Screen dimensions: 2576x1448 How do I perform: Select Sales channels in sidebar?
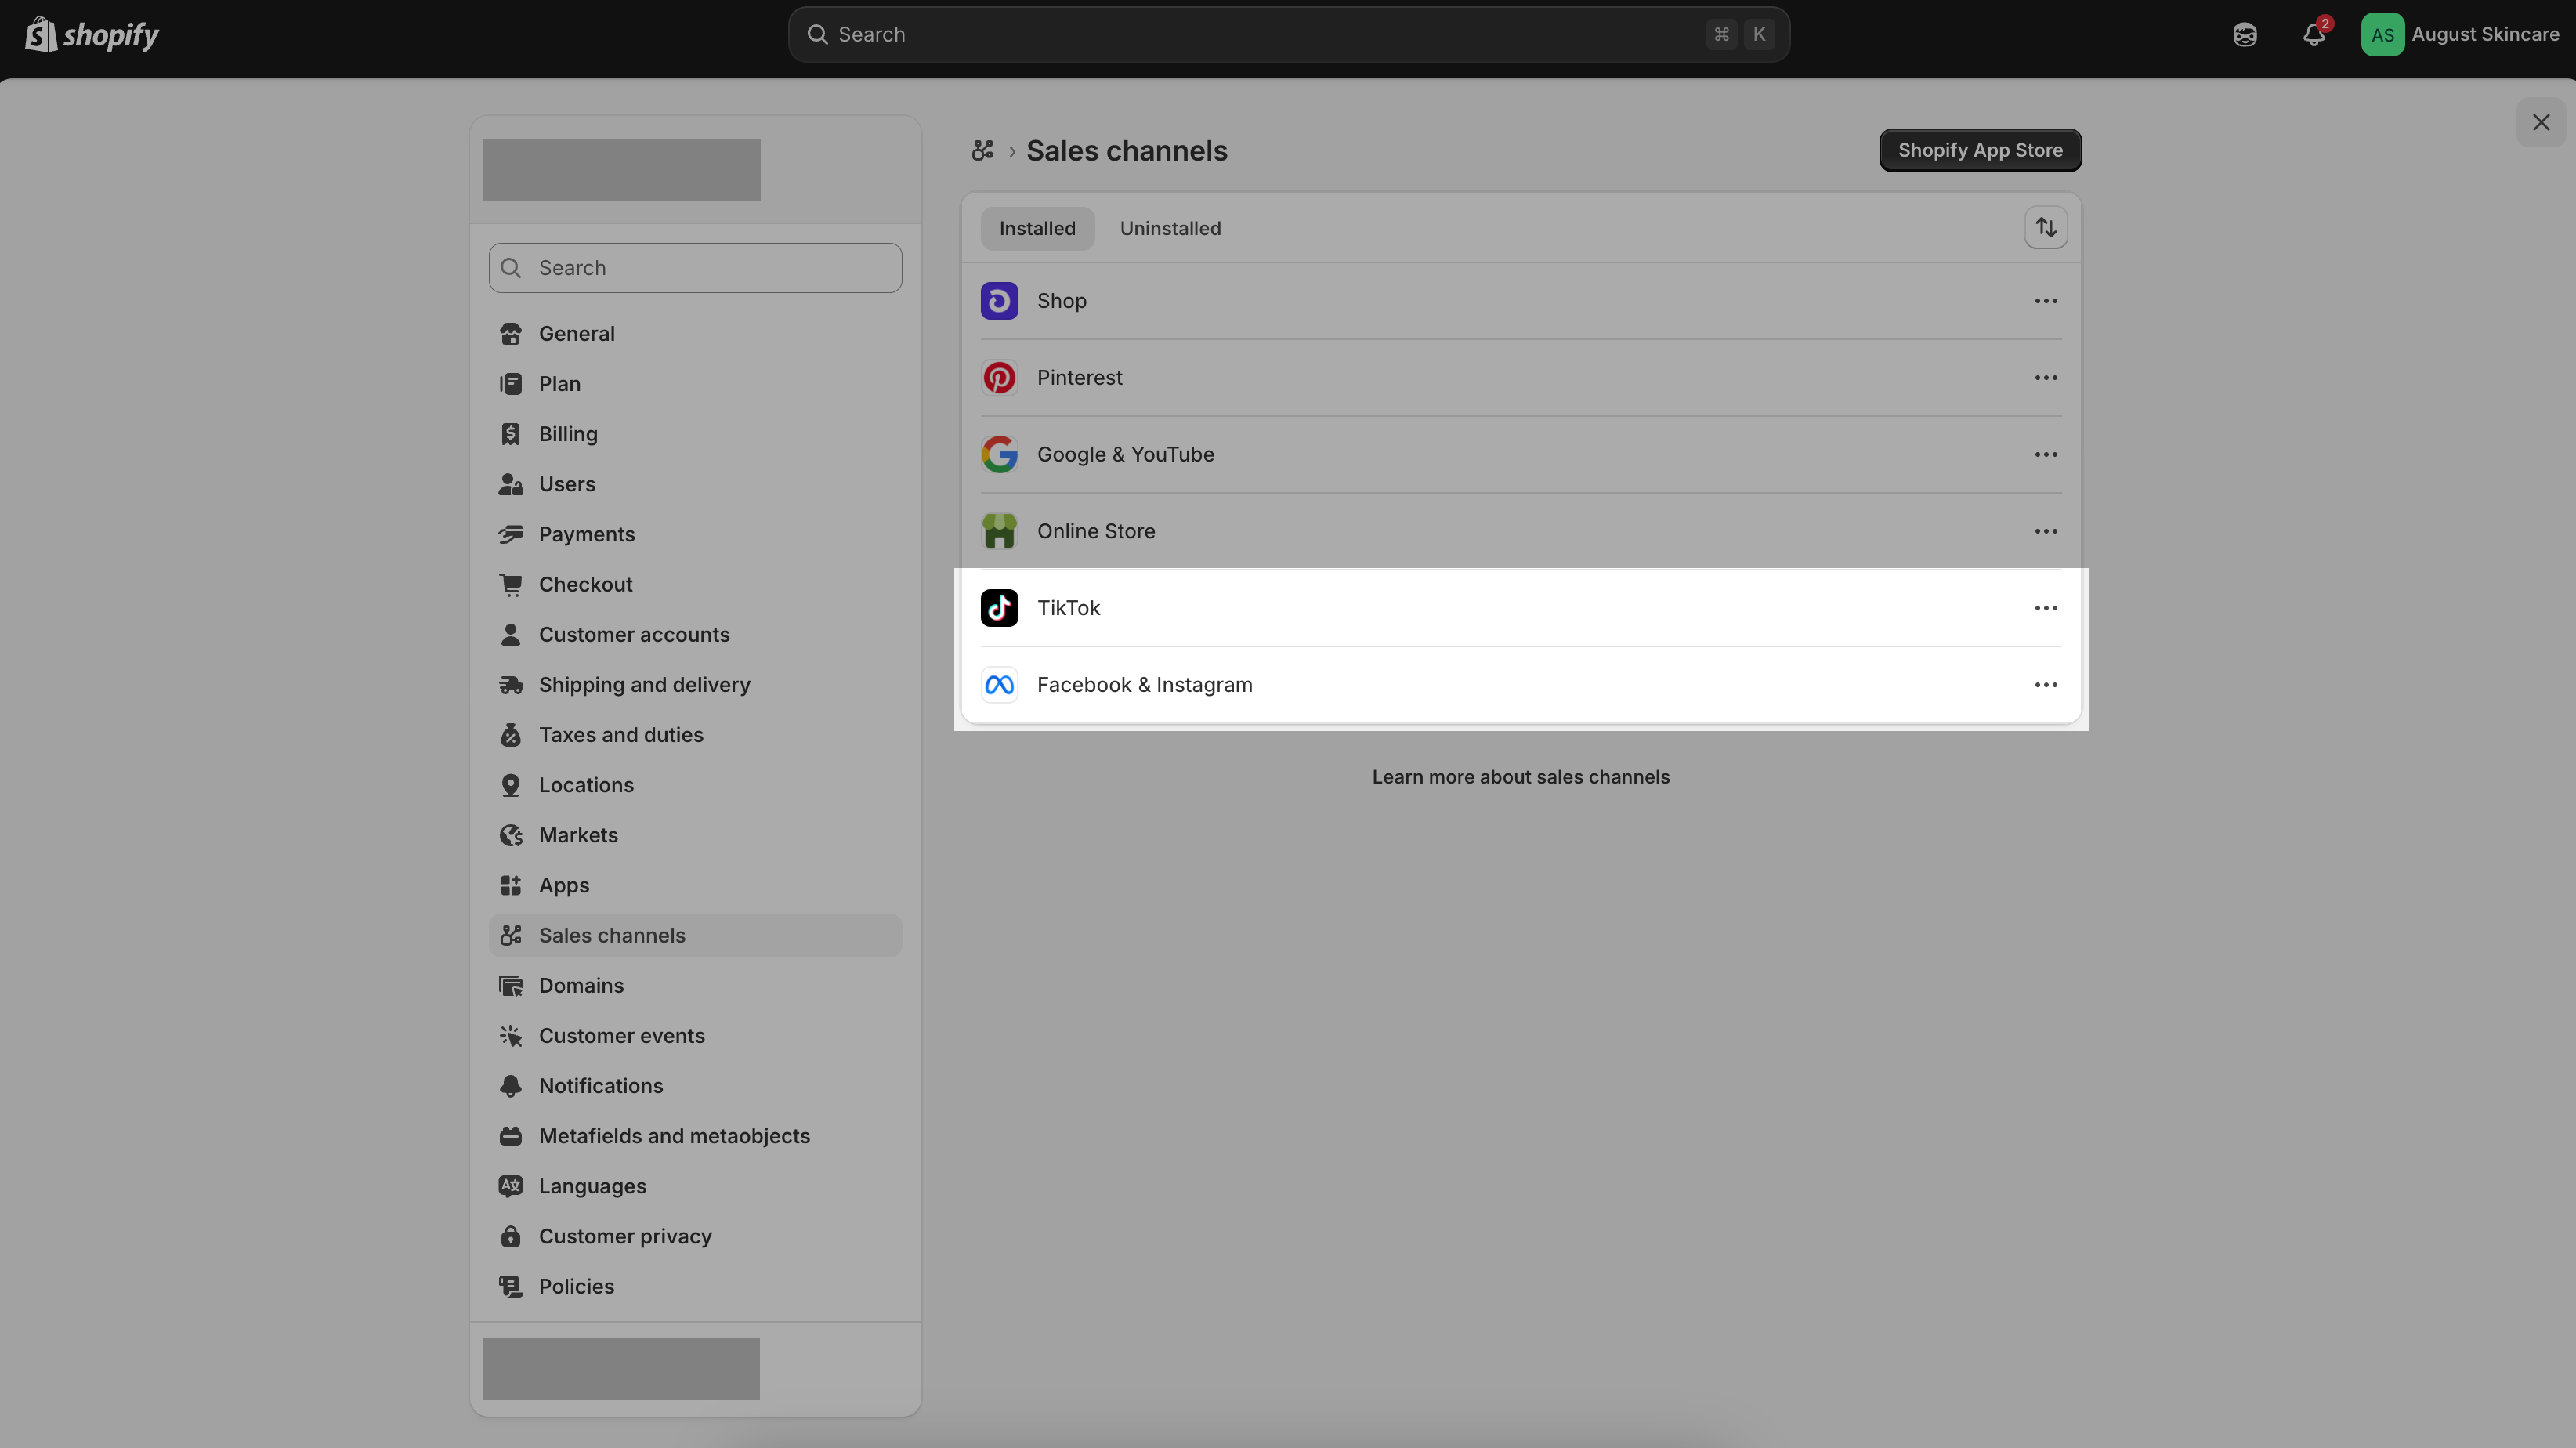pyautogui.click(x=695, y=935)
